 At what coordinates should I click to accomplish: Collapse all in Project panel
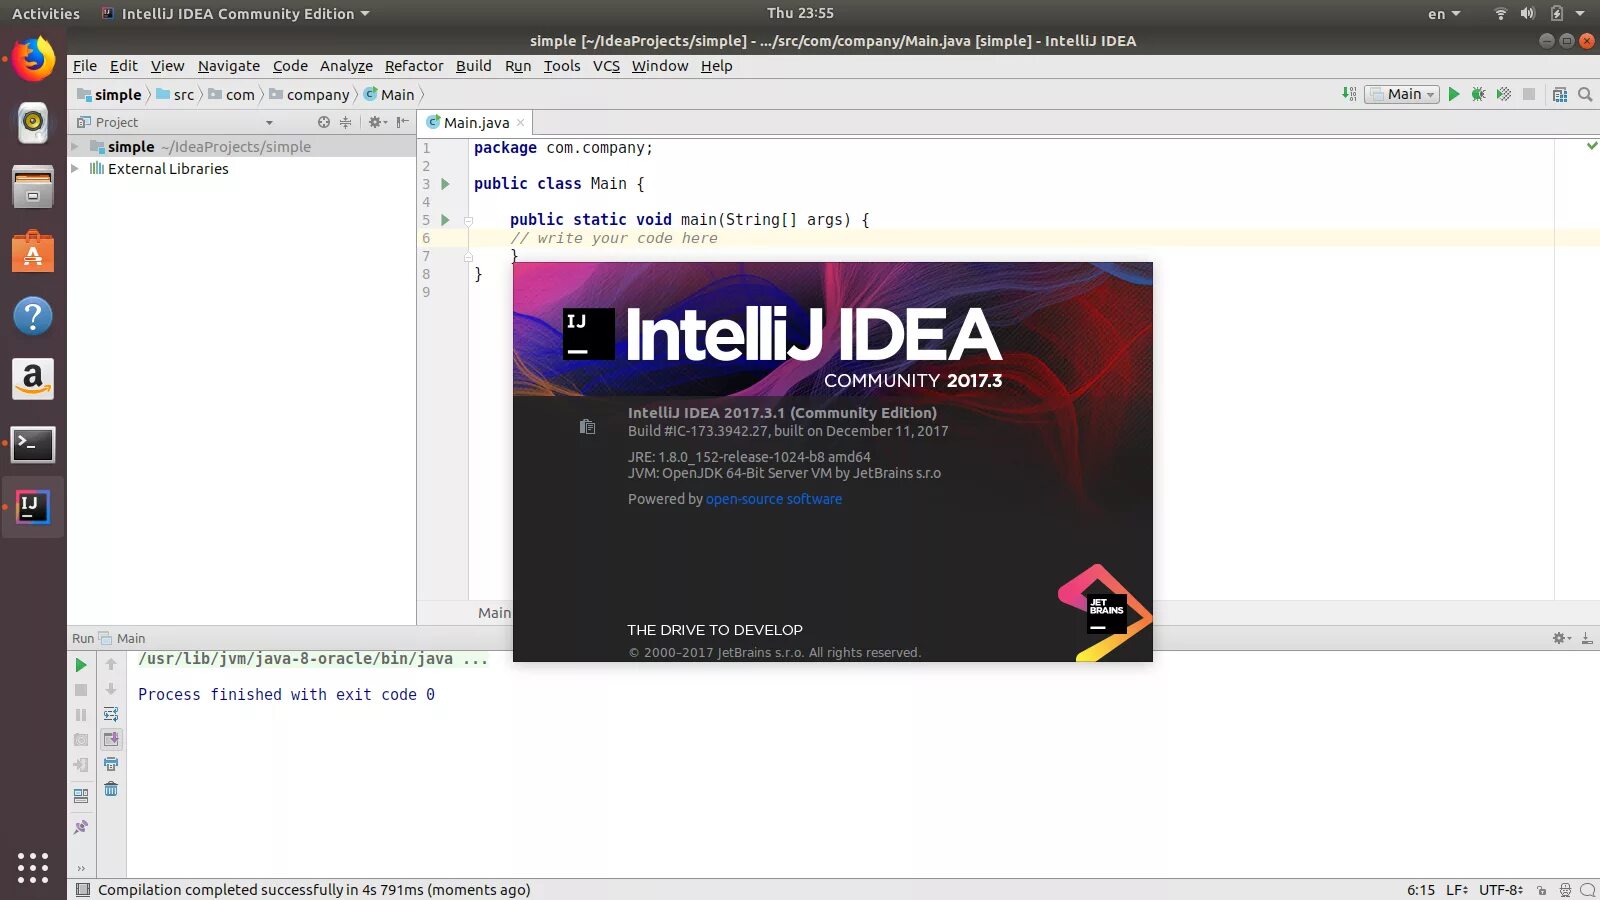pos(346,122)
